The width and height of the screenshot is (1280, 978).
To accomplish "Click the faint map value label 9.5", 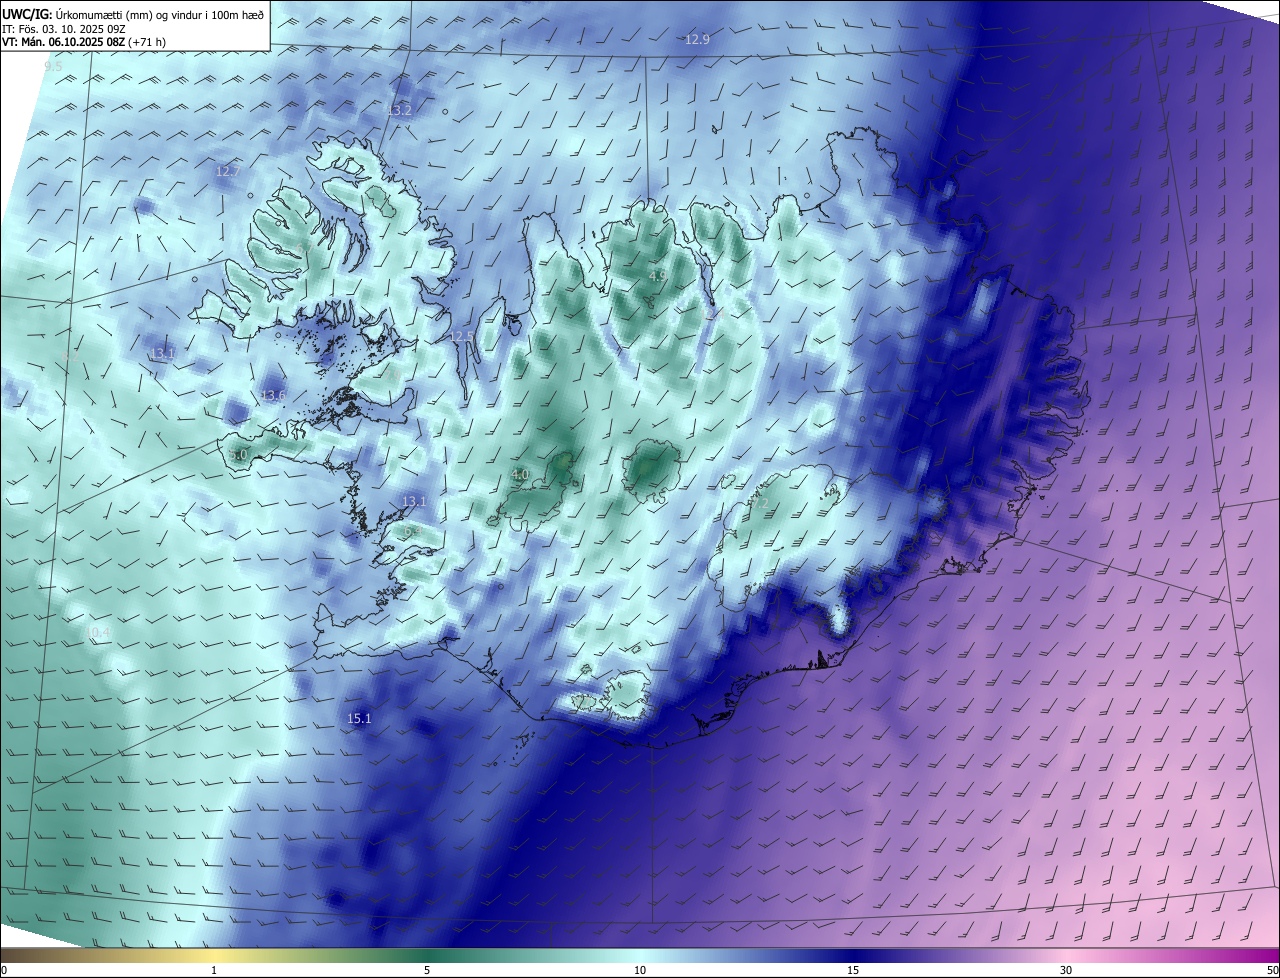I will [x=53, y=66].
